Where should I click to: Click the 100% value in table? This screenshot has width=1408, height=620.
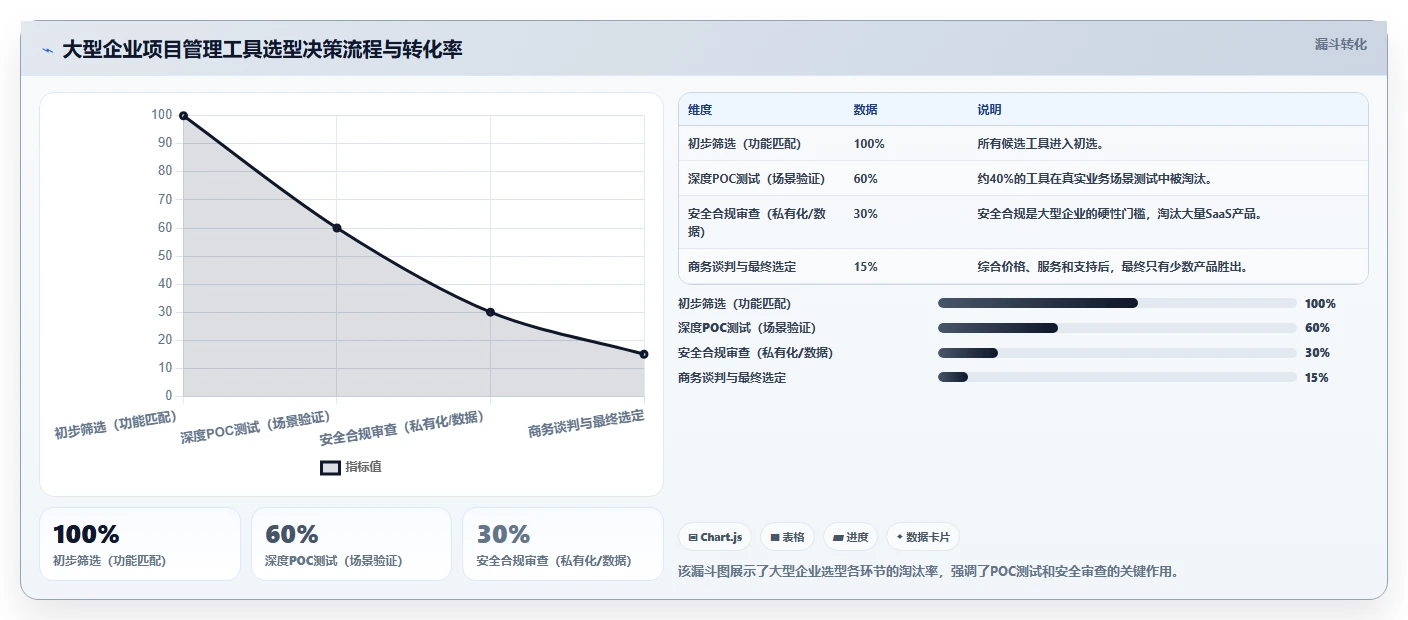pos(869,144)
